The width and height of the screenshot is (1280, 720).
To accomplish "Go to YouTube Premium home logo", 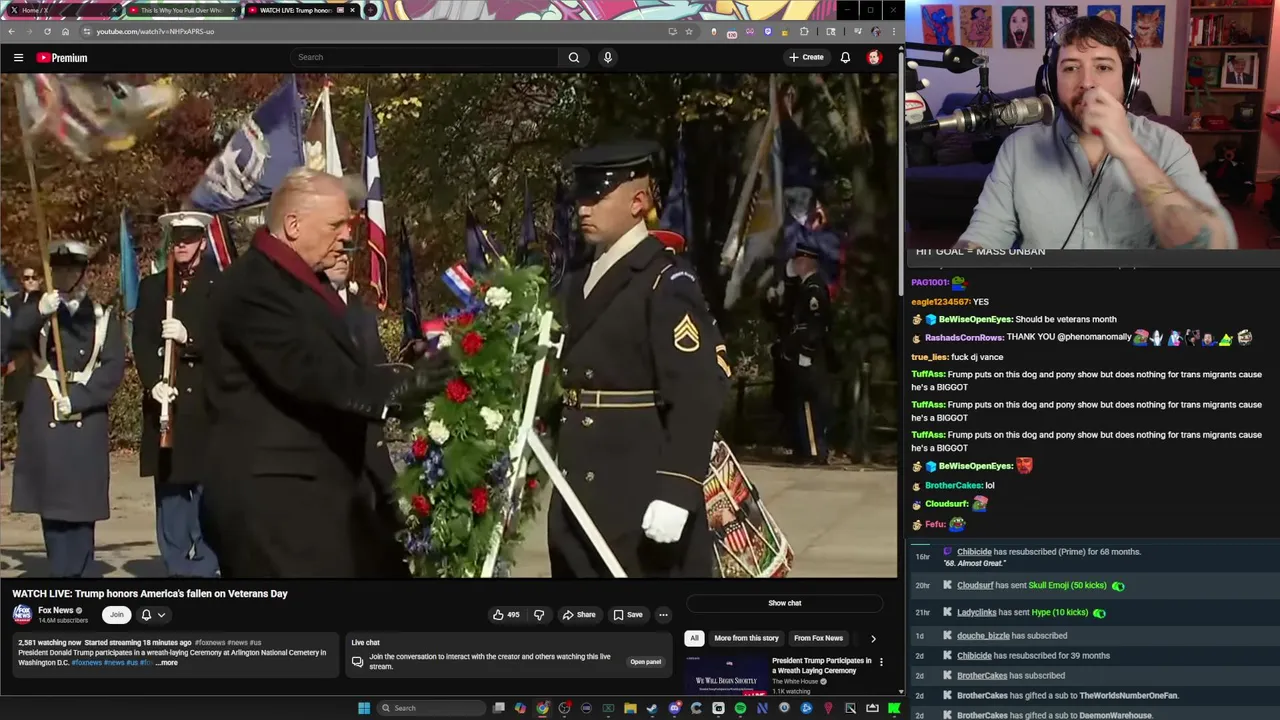I will tap(62, 58).
